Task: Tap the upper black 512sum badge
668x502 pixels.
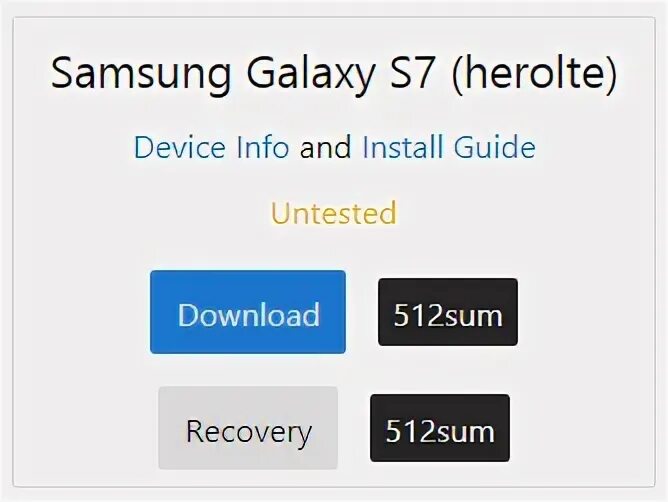Action: tap(448, 312)
